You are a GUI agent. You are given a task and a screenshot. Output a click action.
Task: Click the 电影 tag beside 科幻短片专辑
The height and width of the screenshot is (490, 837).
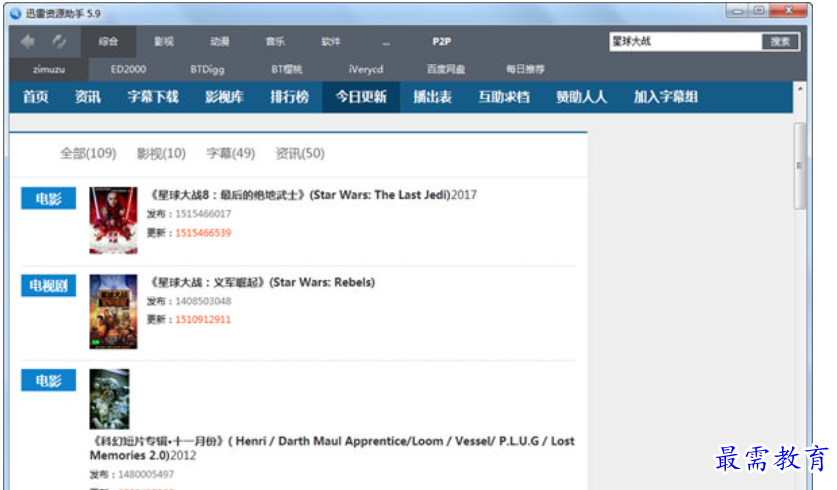pyautogui.click(x=49, y=381)
